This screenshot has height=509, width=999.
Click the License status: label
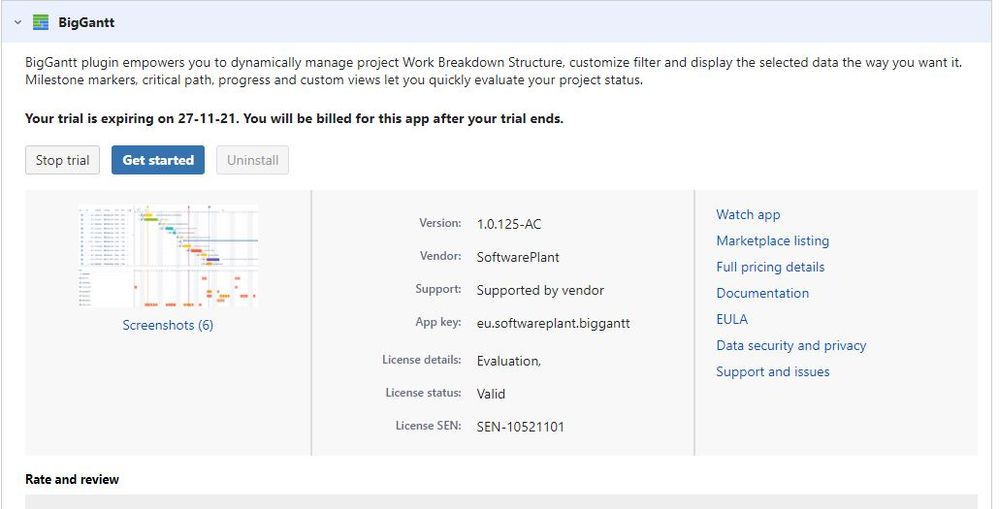(423, 392)
